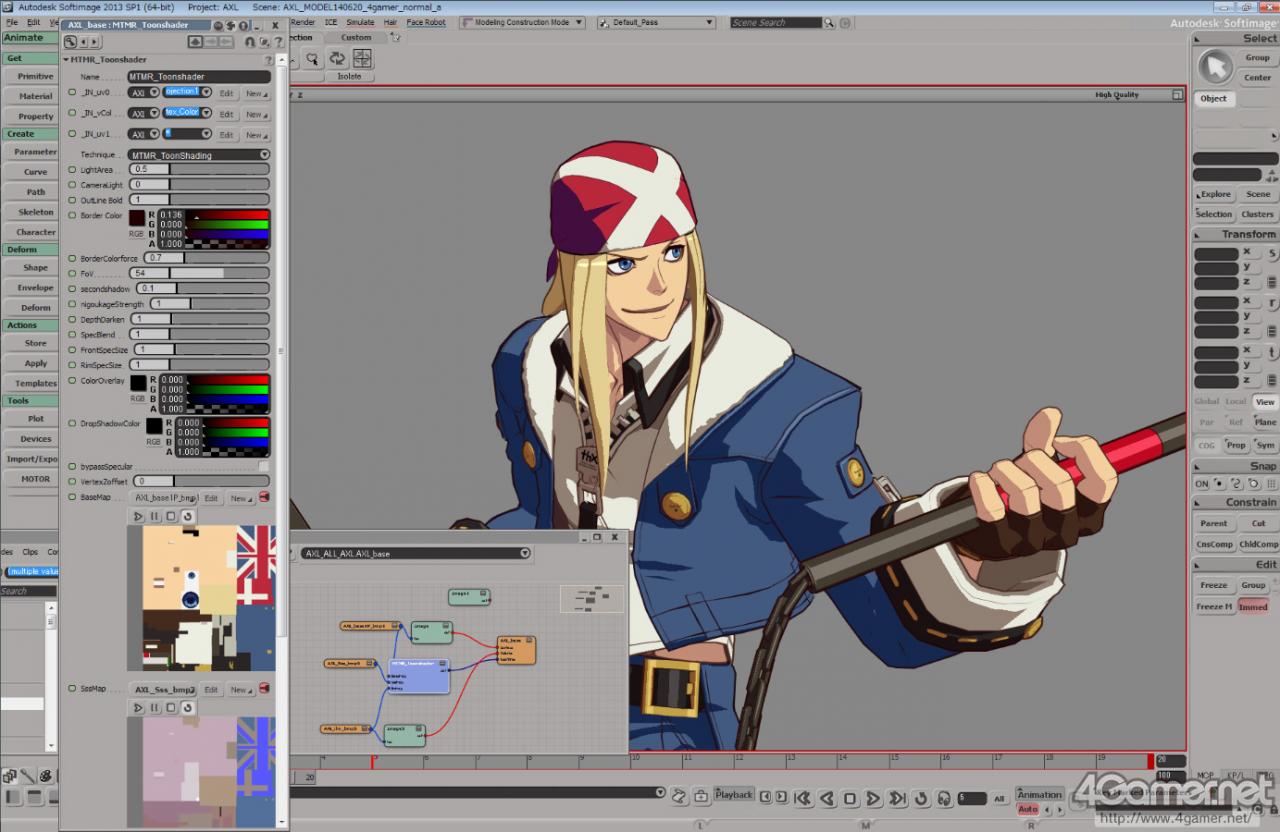
Task: Jump to the first frame icon
Action: click(x=802, y=798)
